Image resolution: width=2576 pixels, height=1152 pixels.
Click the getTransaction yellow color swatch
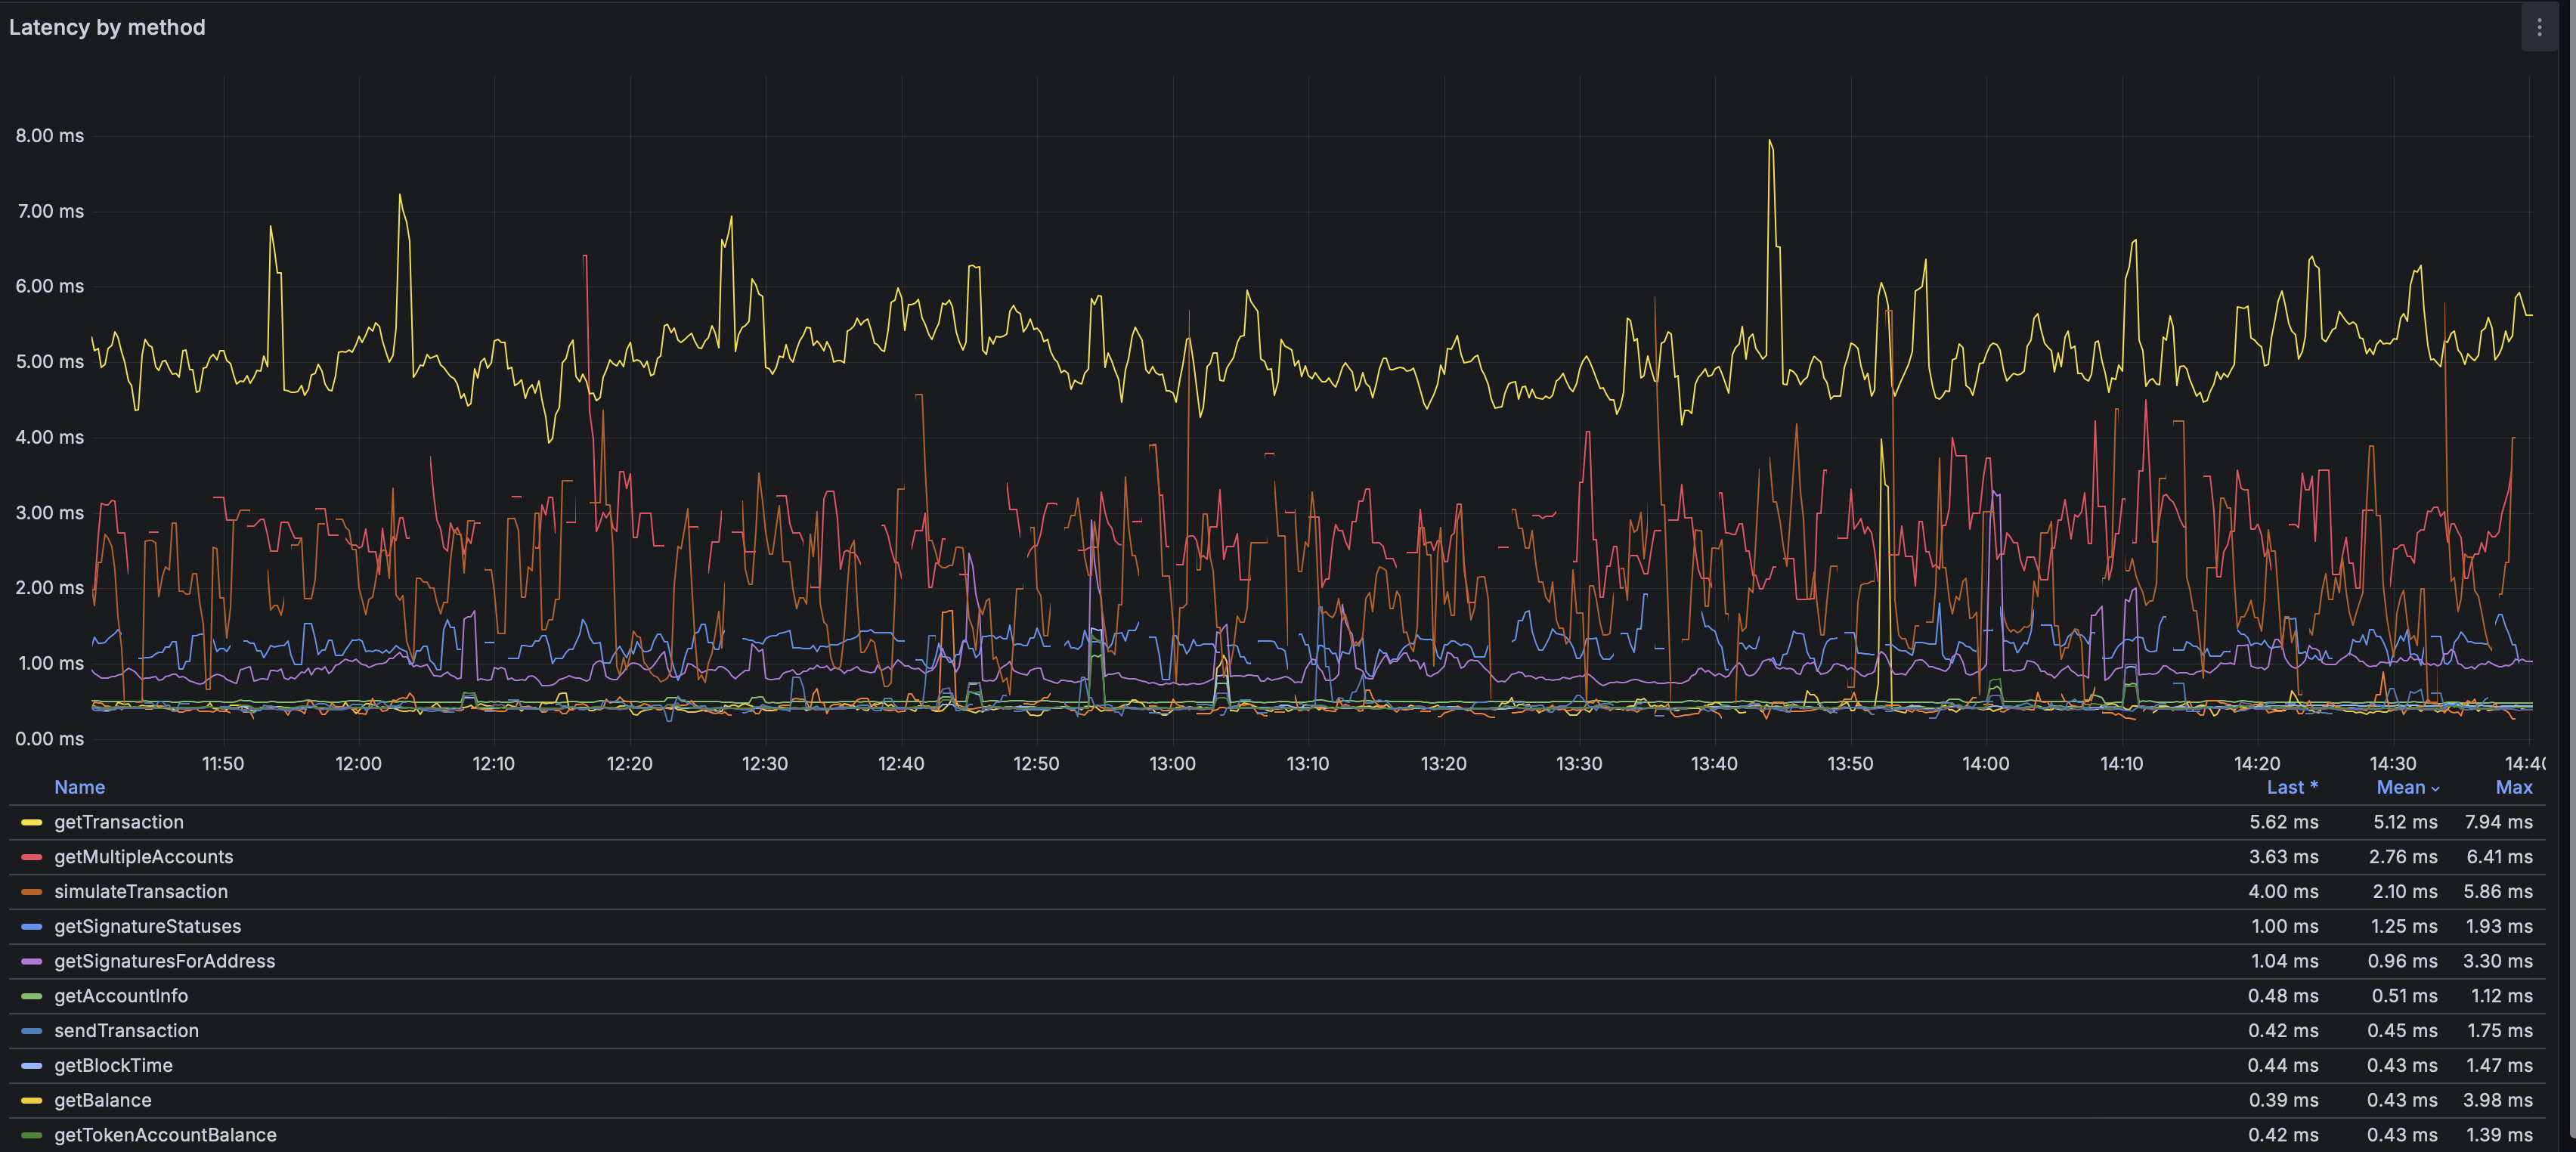click(x=31, y=823)
